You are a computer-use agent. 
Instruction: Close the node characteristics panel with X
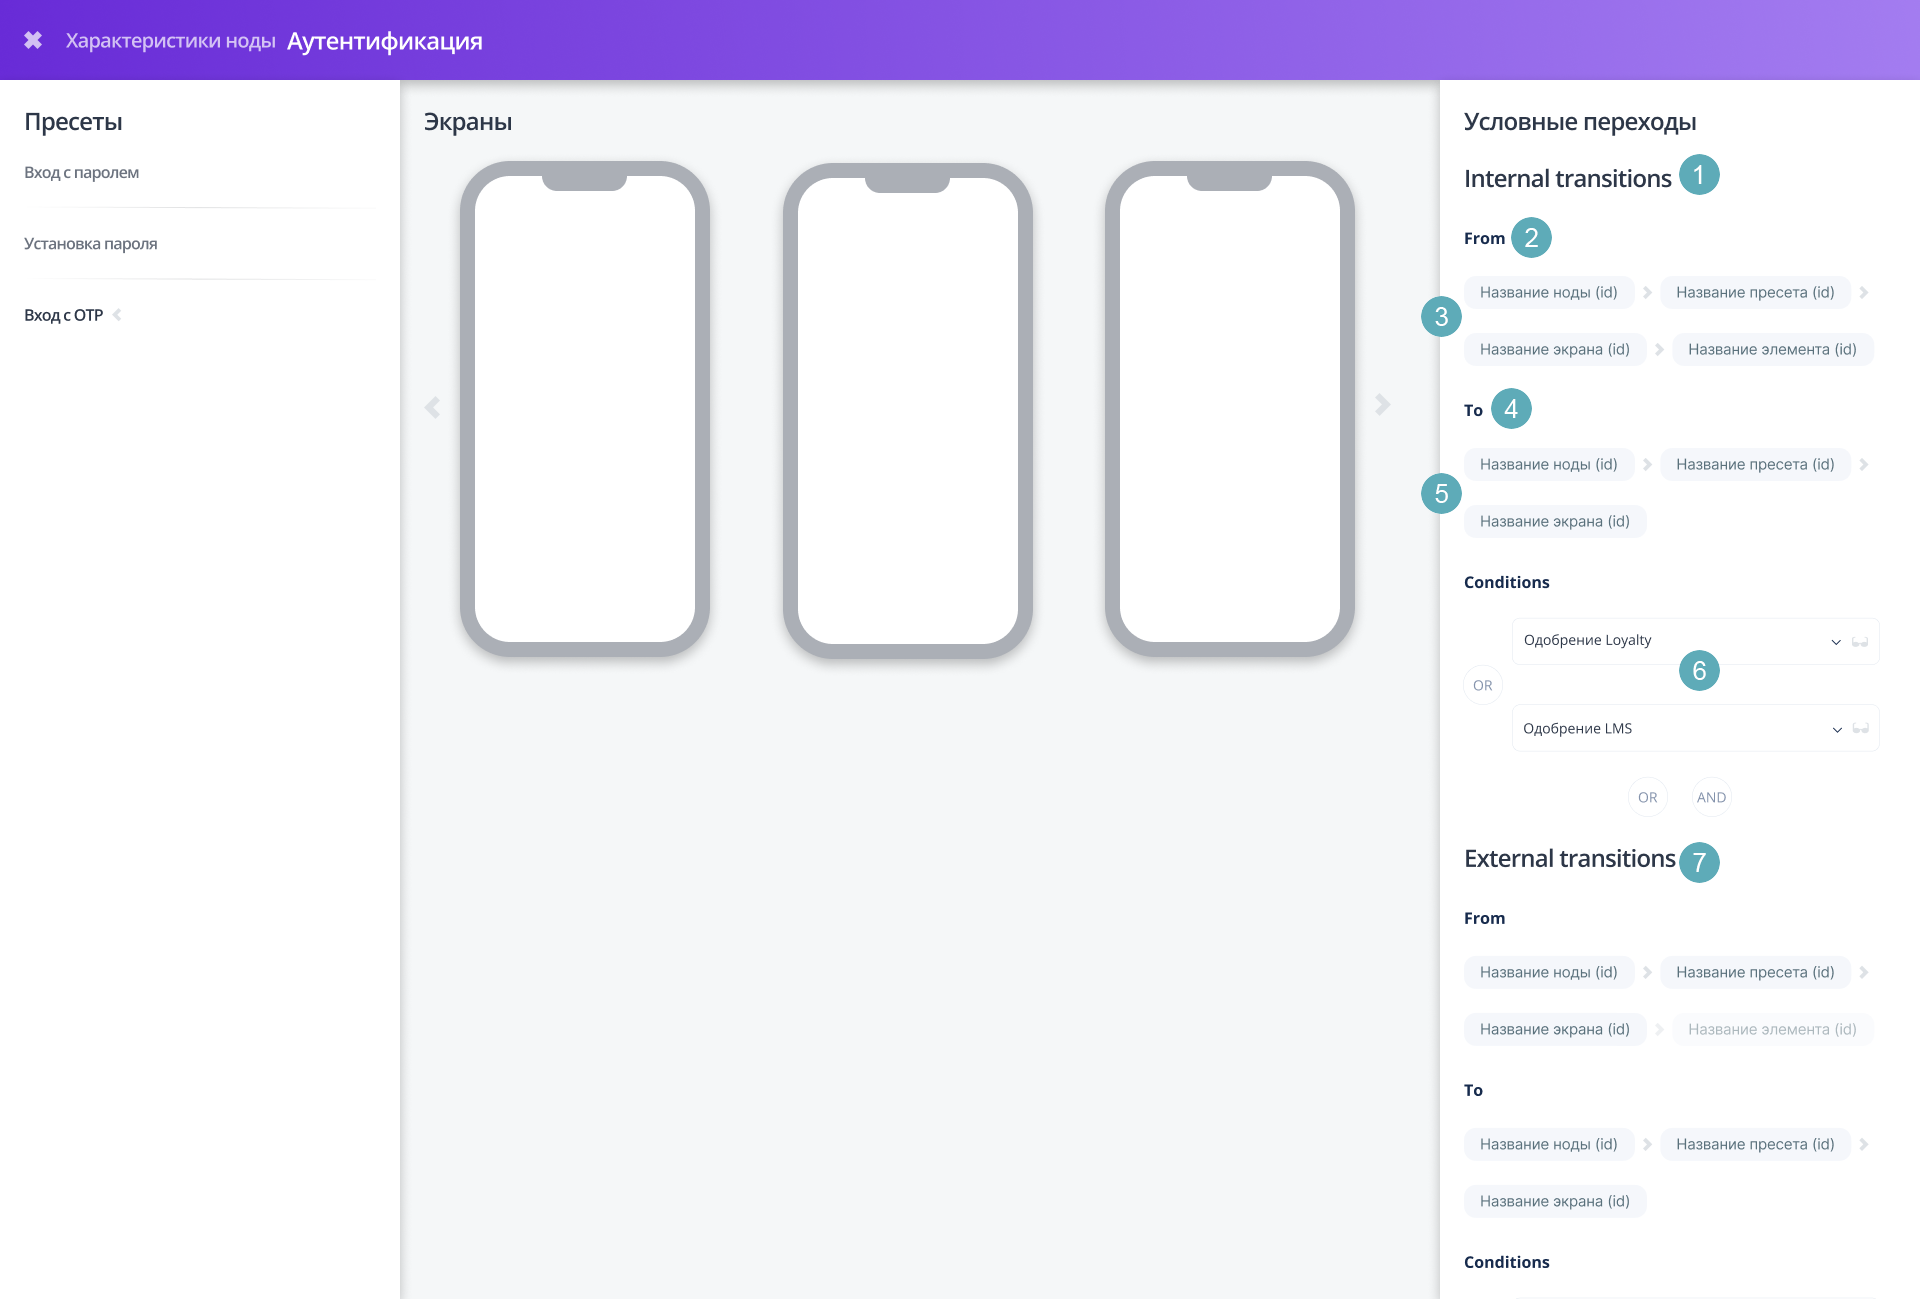point(33,40)
